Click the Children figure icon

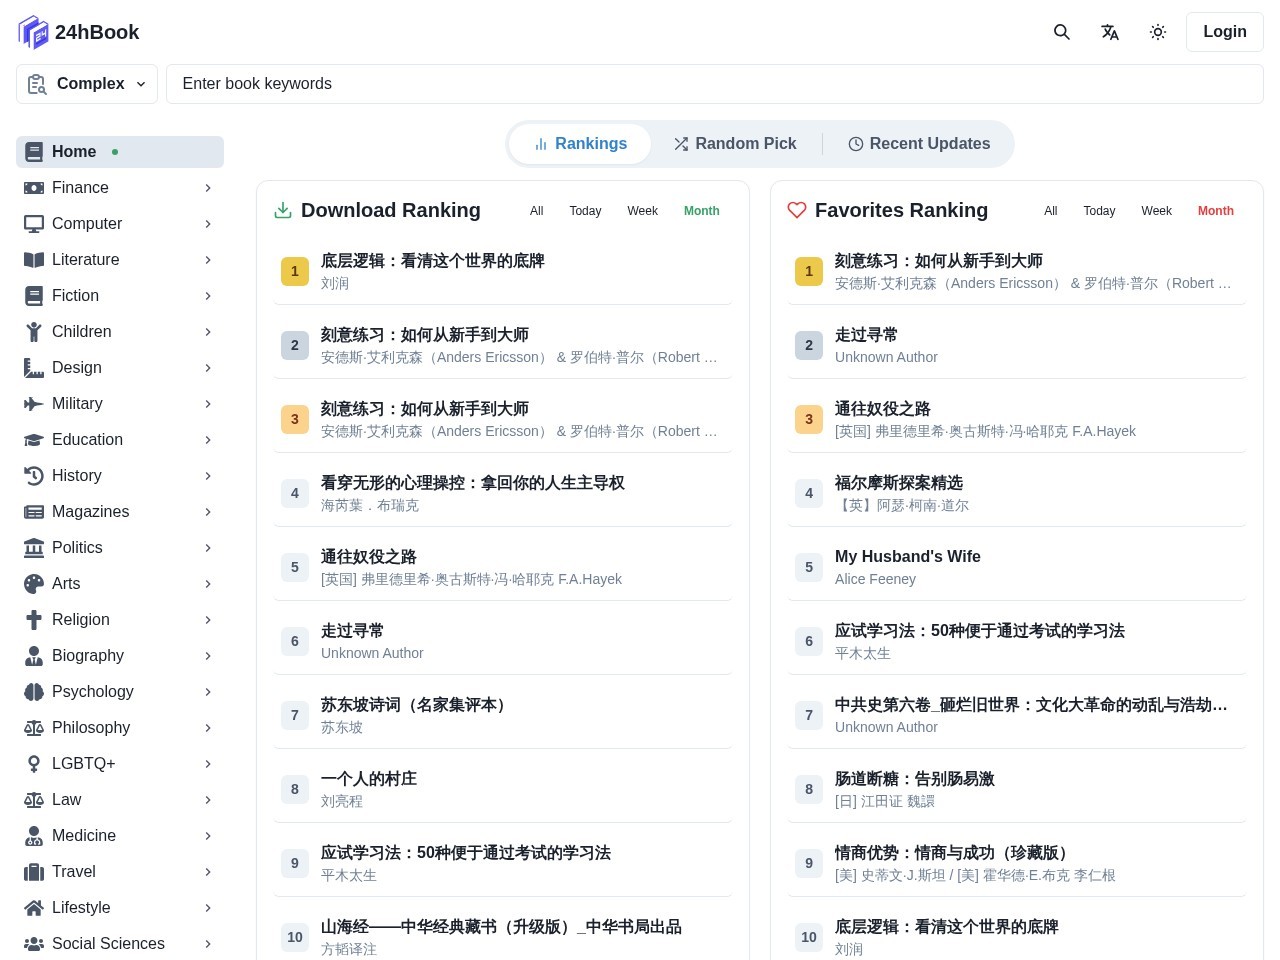click(x=34, y=332)
